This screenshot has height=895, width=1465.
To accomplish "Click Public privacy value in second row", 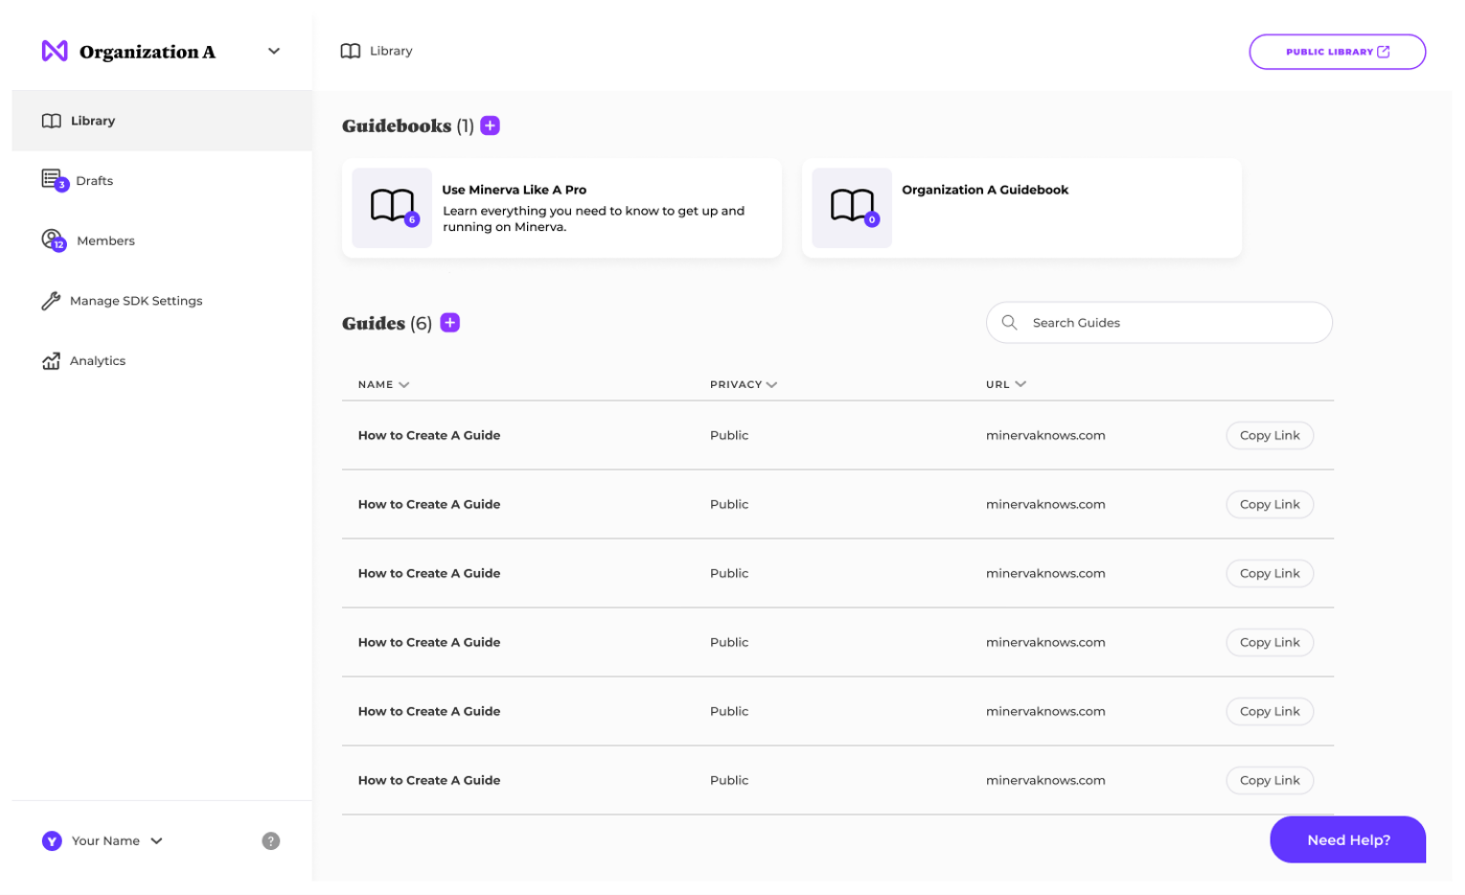I will click(729, 504).
